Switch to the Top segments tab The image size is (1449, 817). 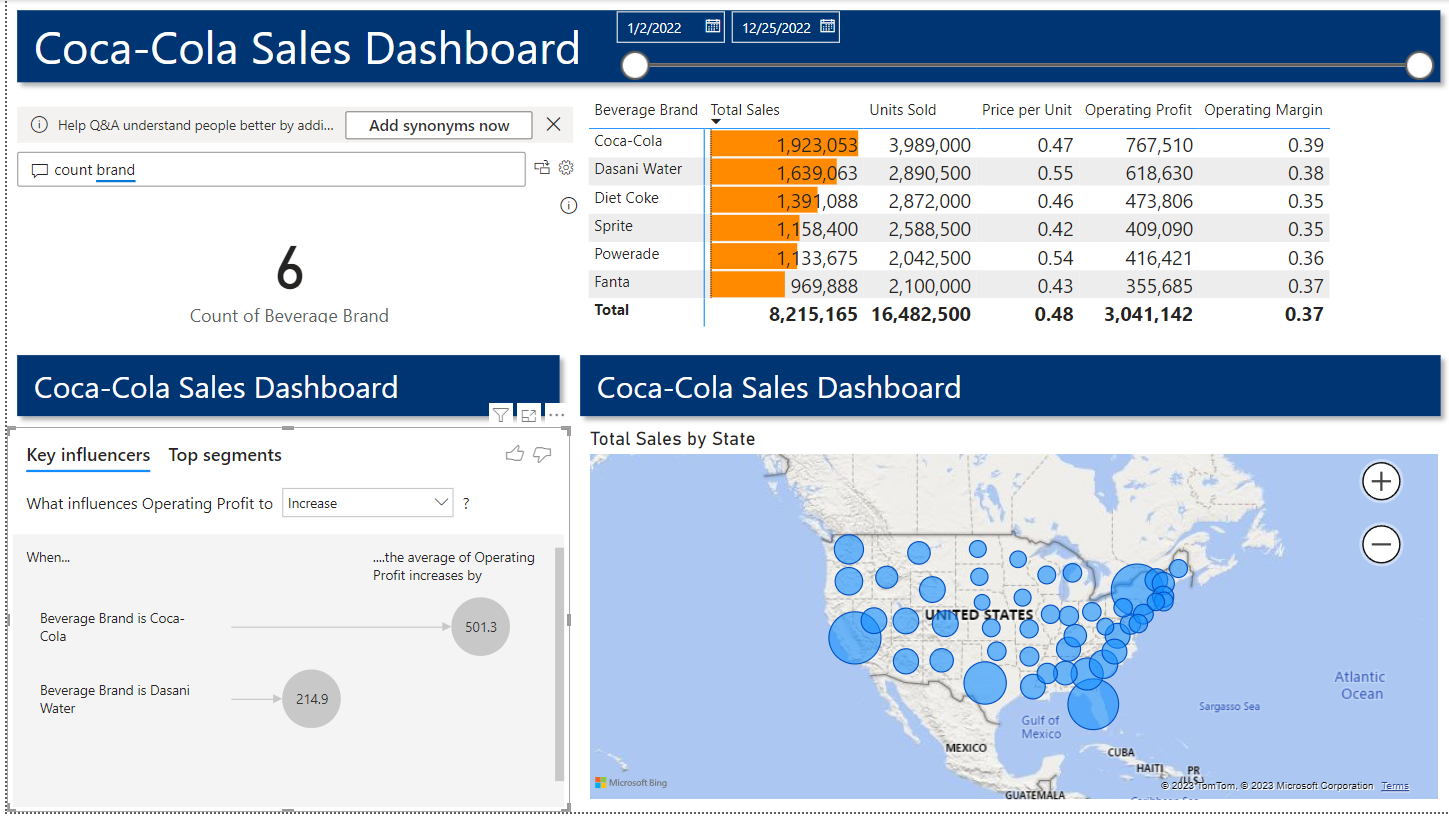pos(225,455)
